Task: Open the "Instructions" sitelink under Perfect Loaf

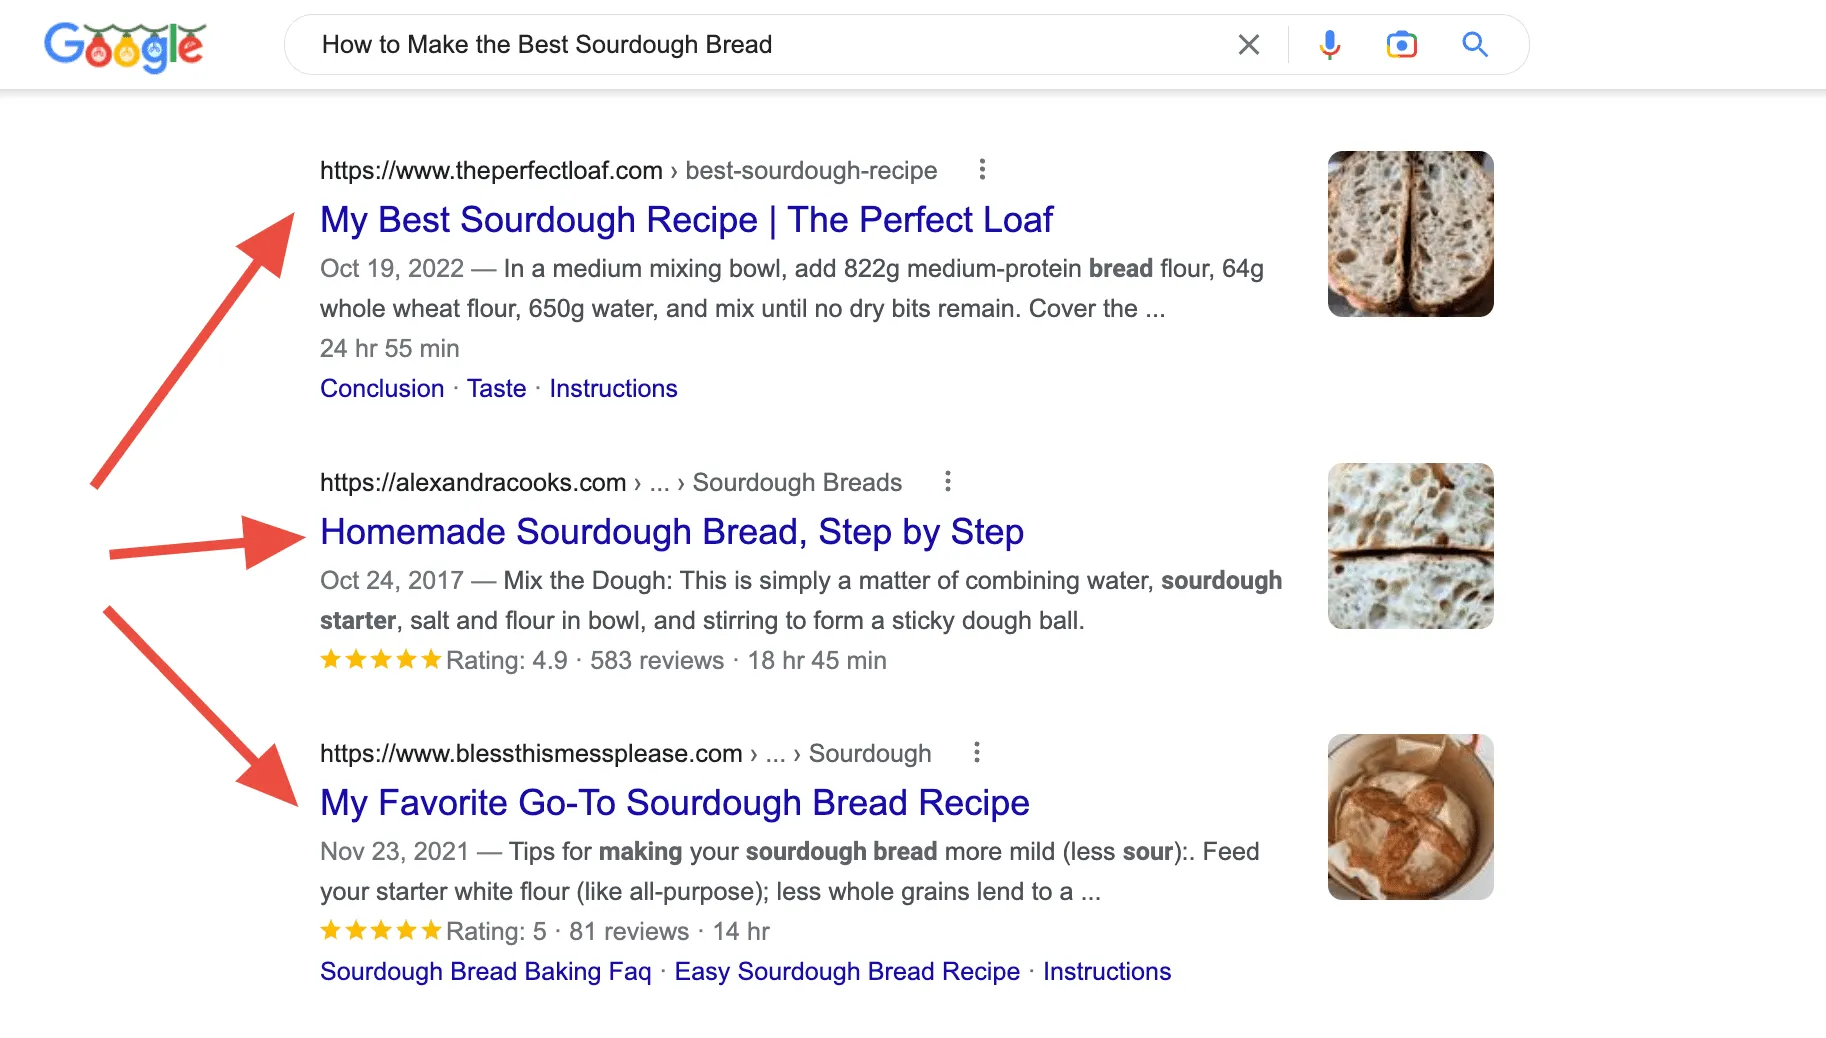Action: click(613, 388)
